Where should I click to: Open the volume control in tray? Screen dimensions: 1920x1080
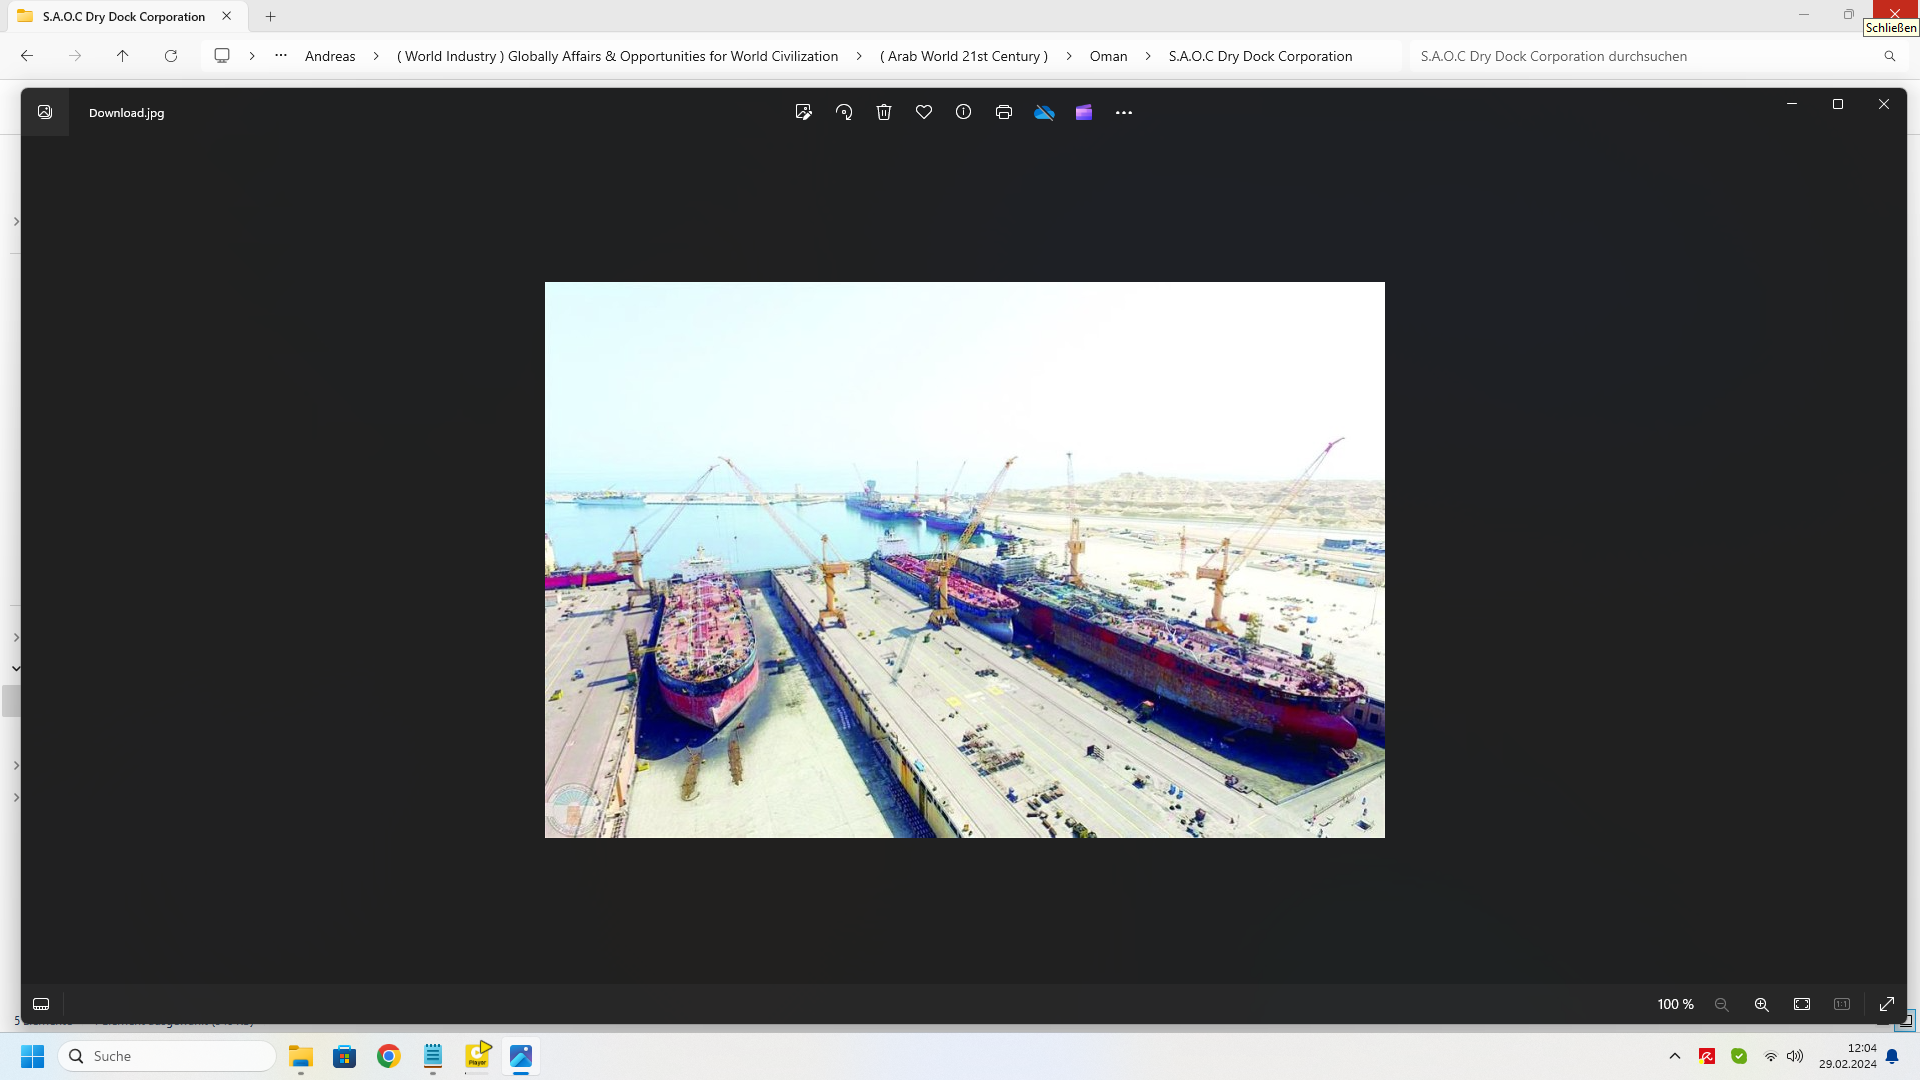tap(1795, 1056)
